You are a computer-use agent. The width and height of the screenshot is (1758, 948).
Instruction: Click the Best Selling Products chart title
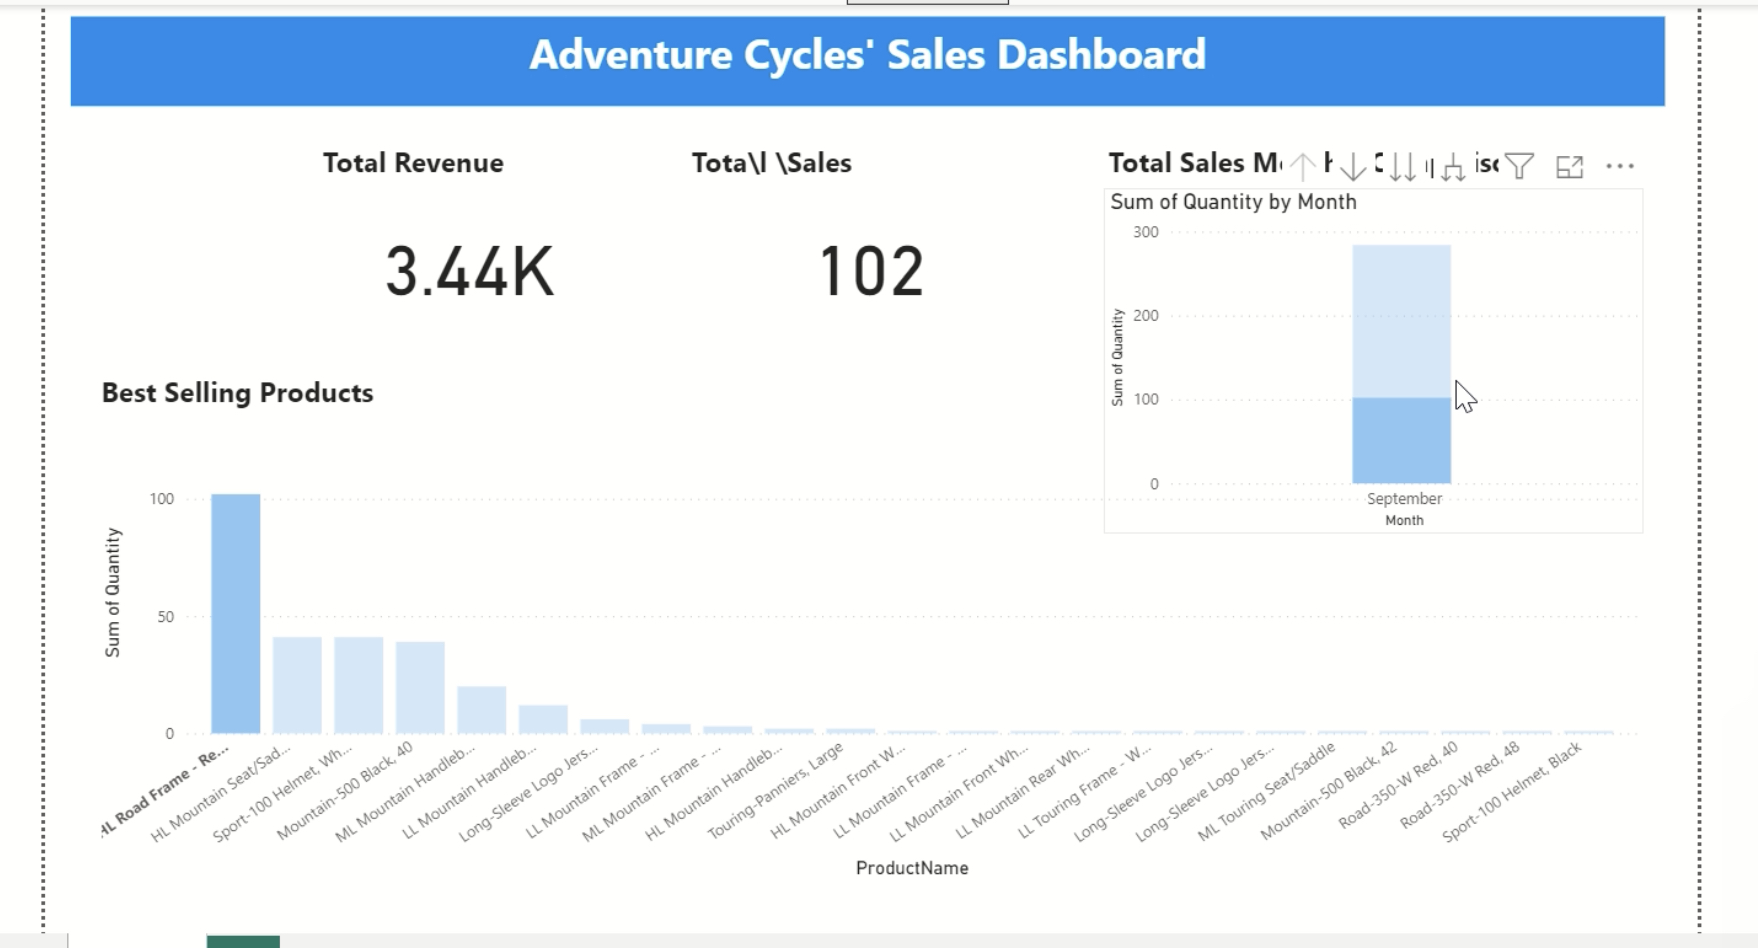[236, 393]
